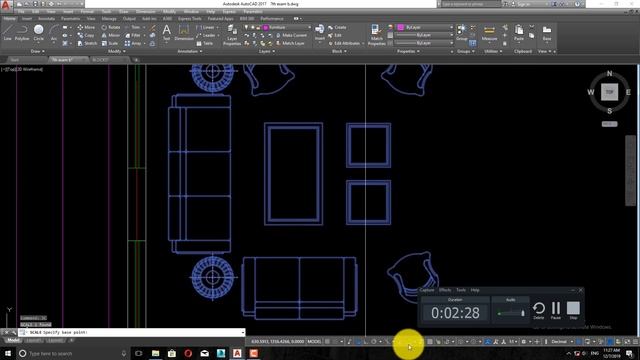Expand the Properties panel
Image resolution: width=640 pixels, height=360 pixels.
408,51
